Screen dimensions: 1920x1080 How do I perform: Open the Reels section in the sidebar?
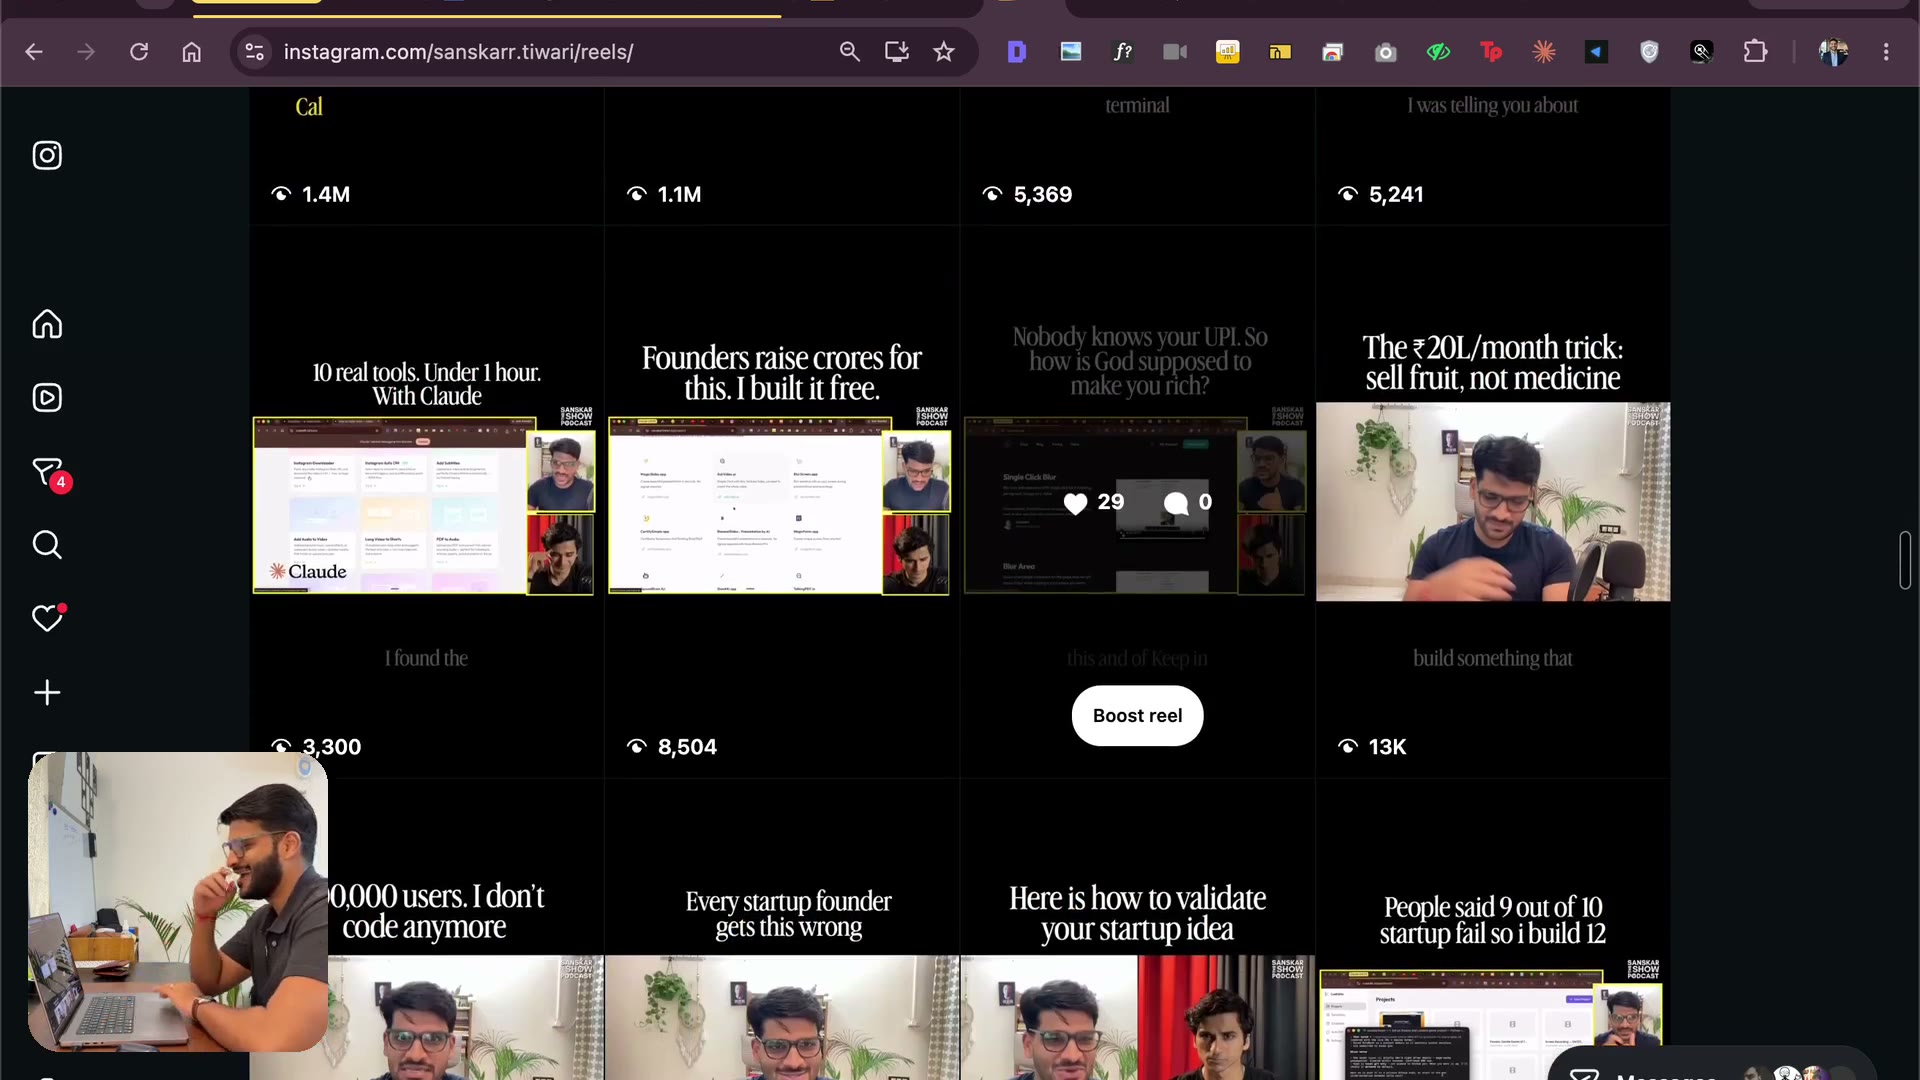[47, 398]
